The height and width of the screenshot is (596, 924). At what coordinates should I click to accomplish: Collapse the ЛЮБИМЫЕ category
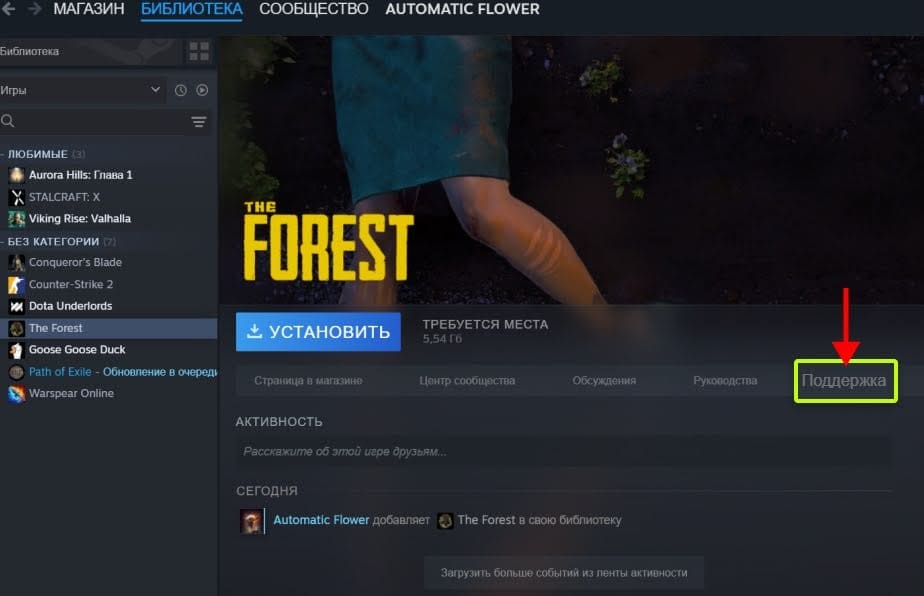[x=37, y=154]
